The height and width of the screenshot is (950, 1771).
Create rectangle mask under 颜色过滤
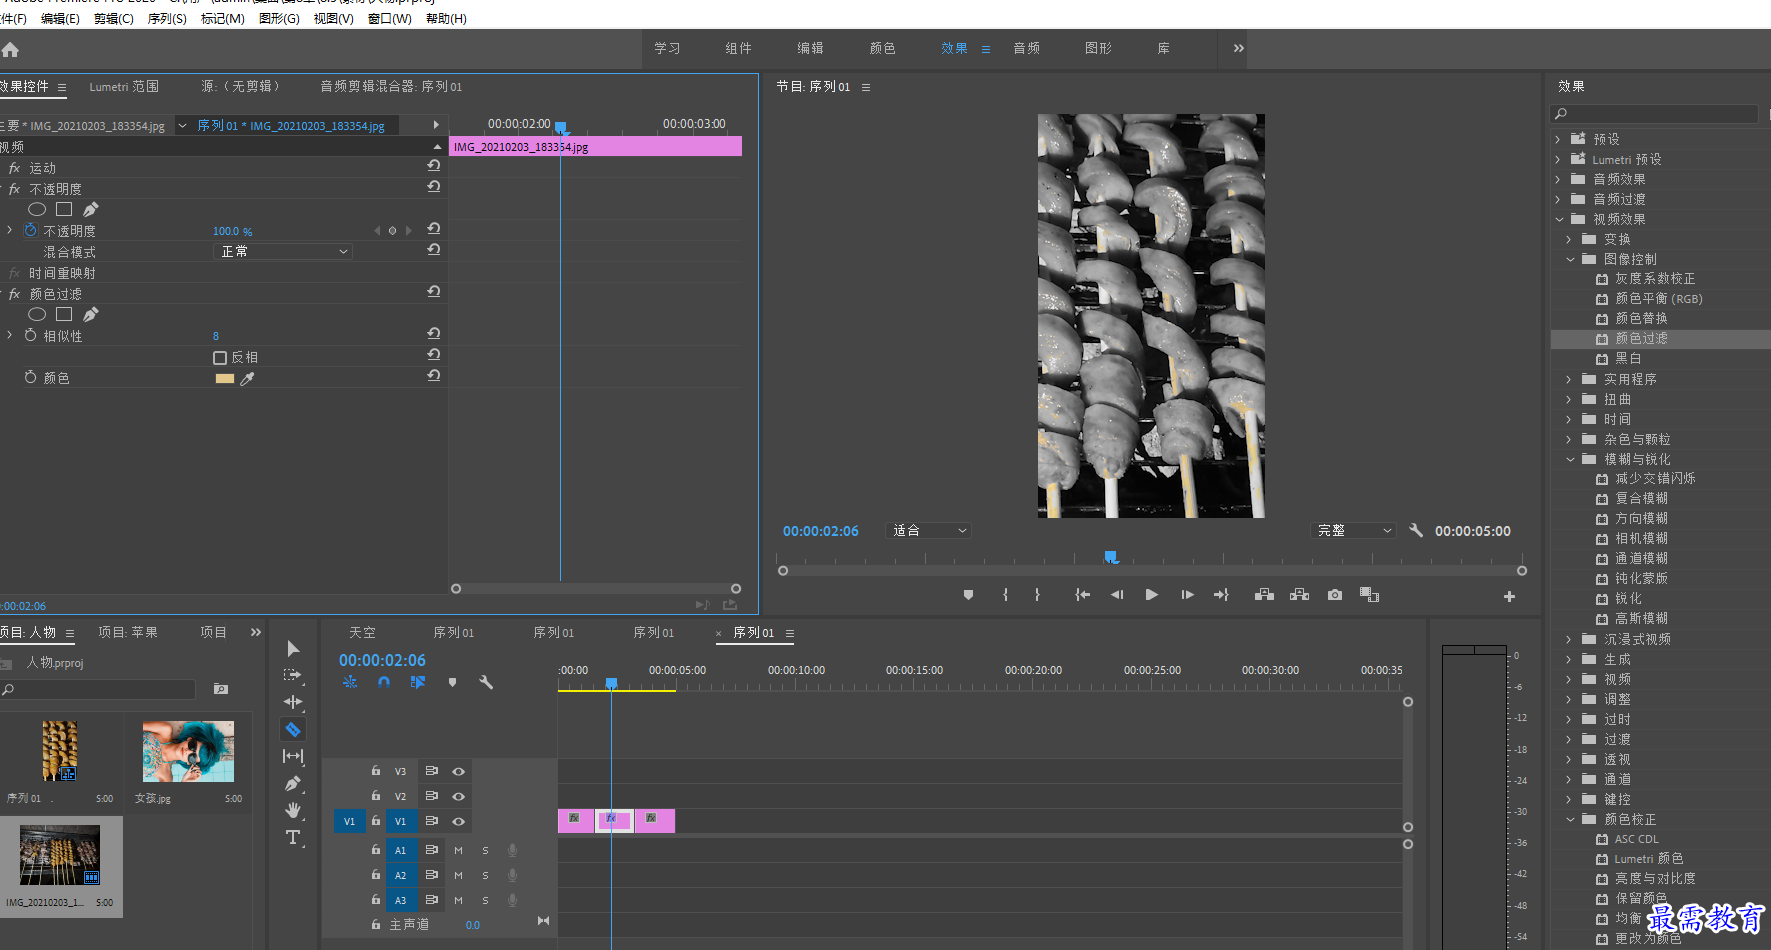click(64, 314)
